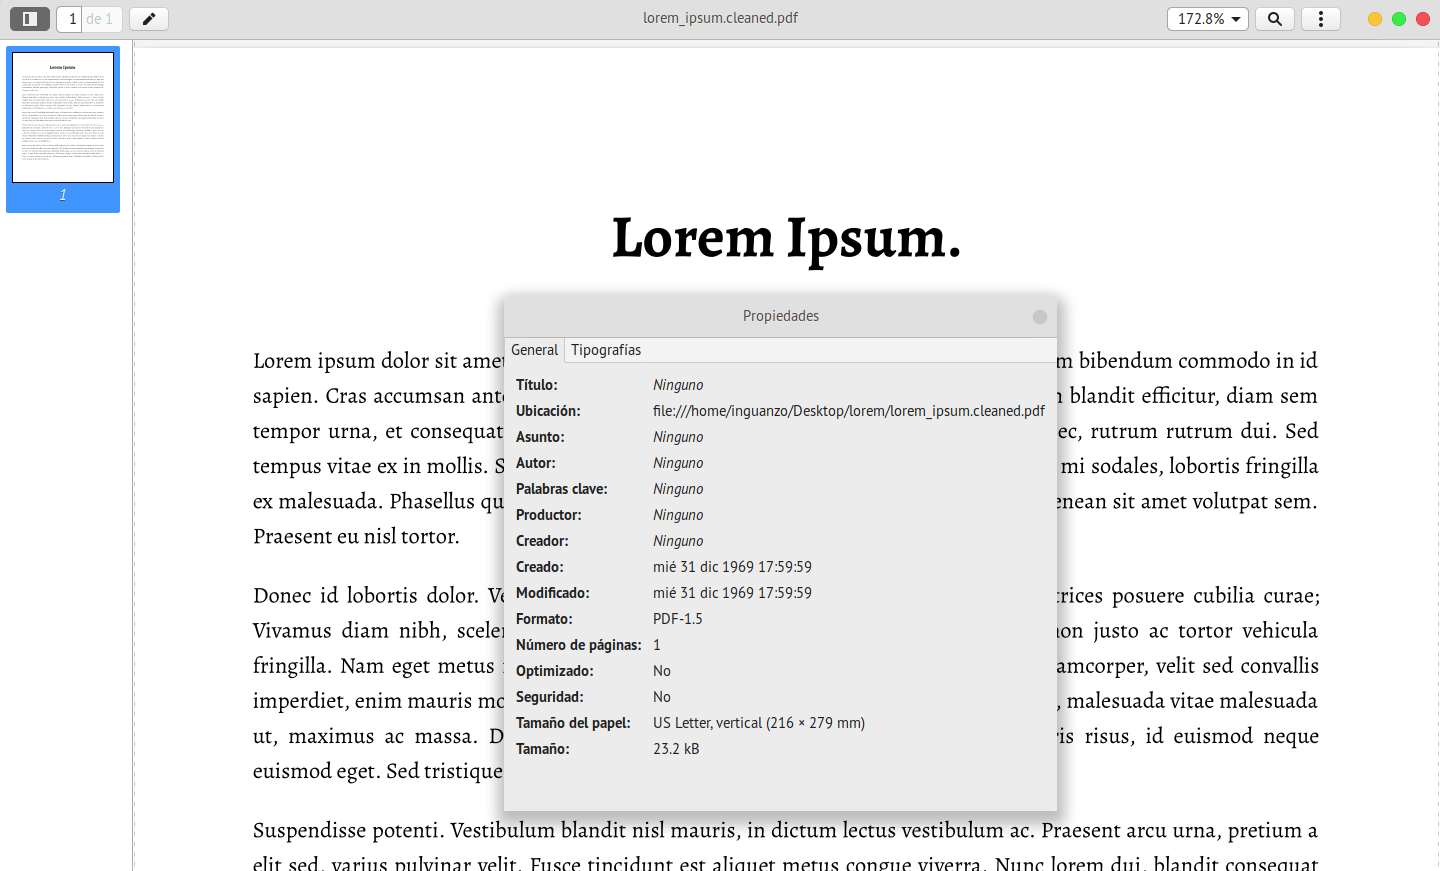
Task: Click the magnifying glass search icon
Action: tap(1275, 19)
